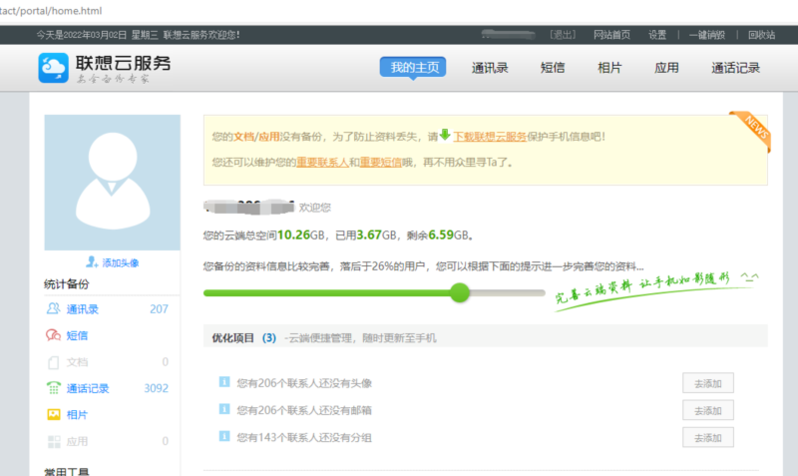Click the yellow photos icon in sidebar
Screen dimensions: 798x476
point(54,414)
